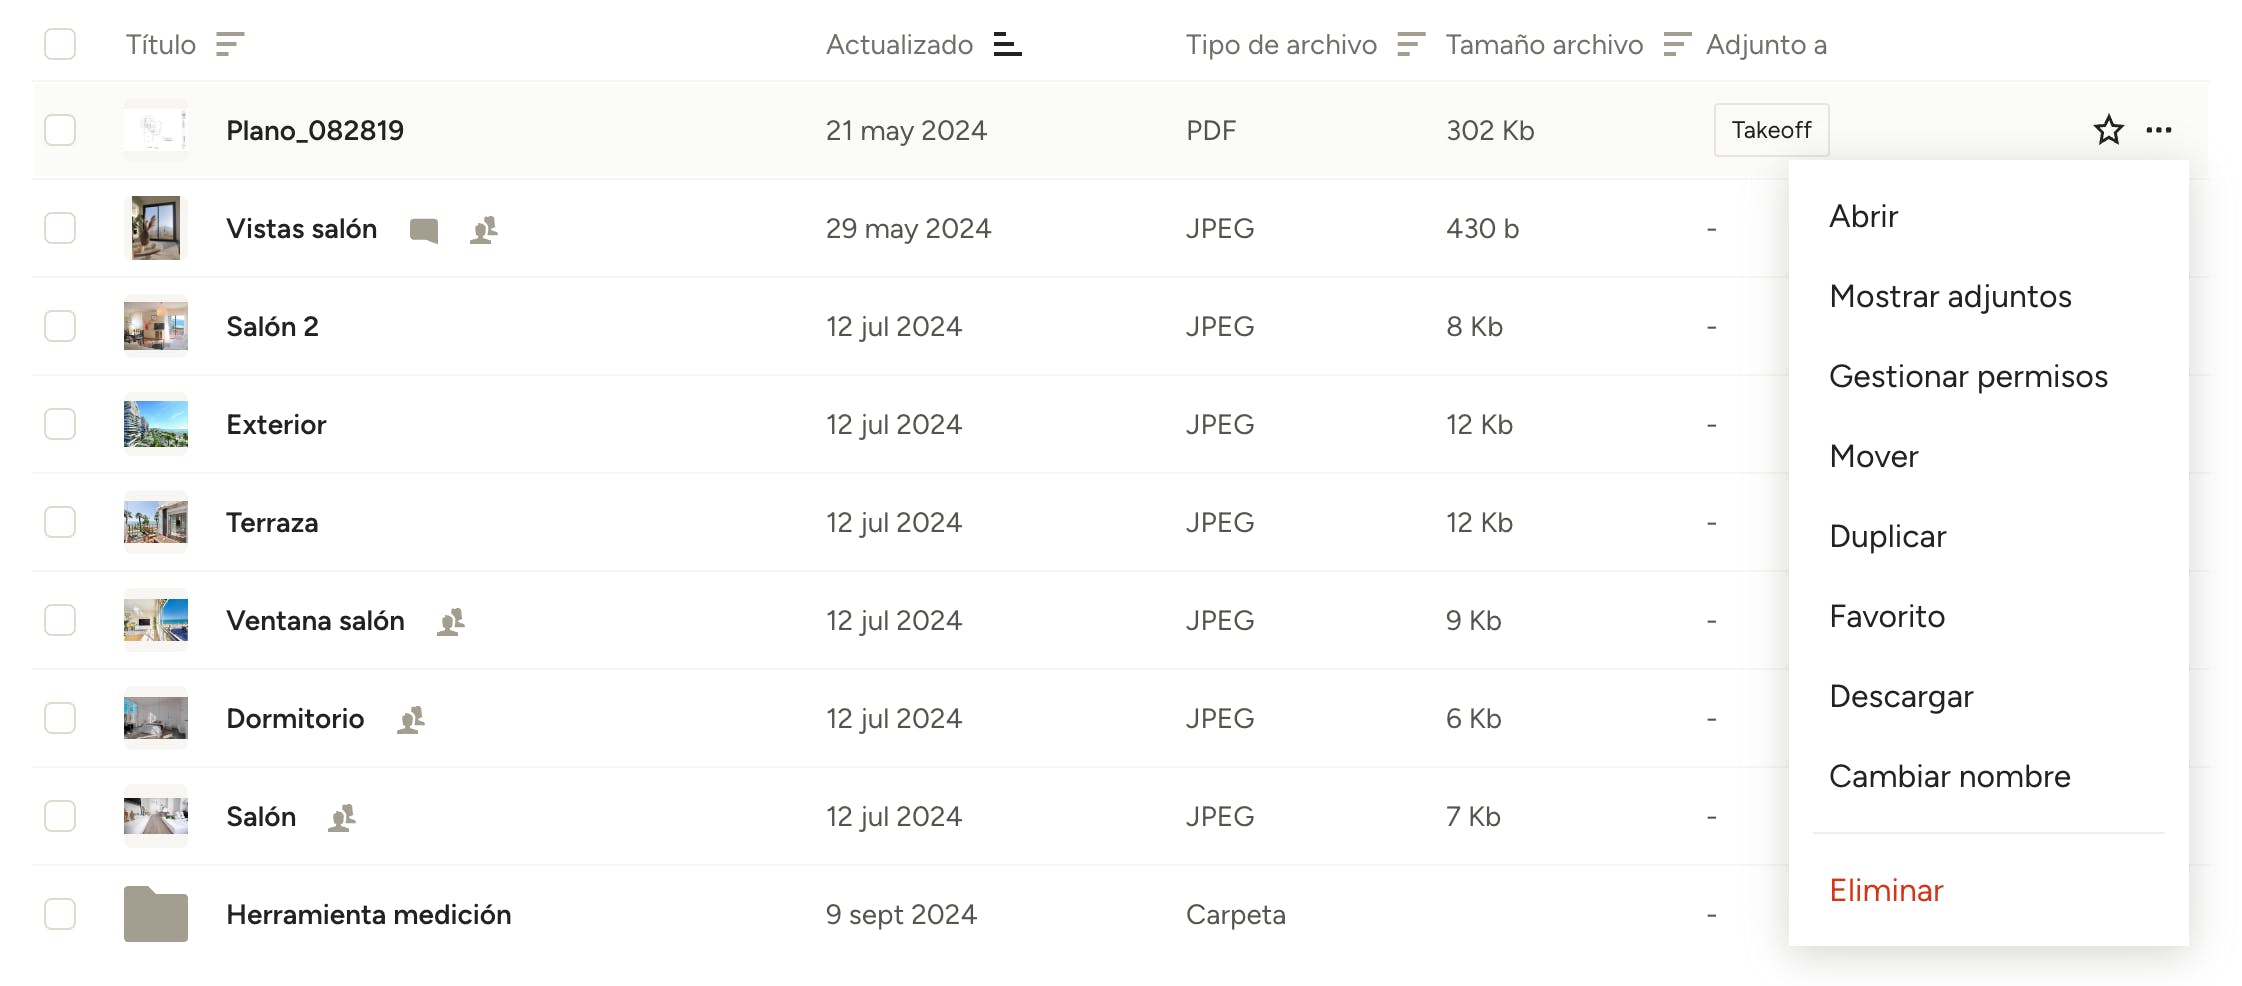Viewport: 2242px width, 986px height.
Task: Open the Herramienta medición folder icon
Action: (x=156, y=914)
